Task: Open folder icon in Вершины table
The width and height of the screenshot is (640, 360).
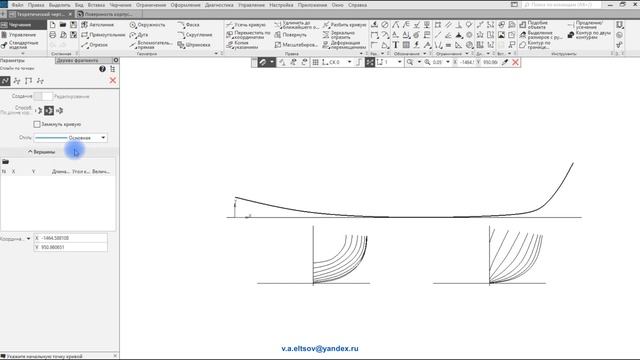Action: [x=5, y=162]
